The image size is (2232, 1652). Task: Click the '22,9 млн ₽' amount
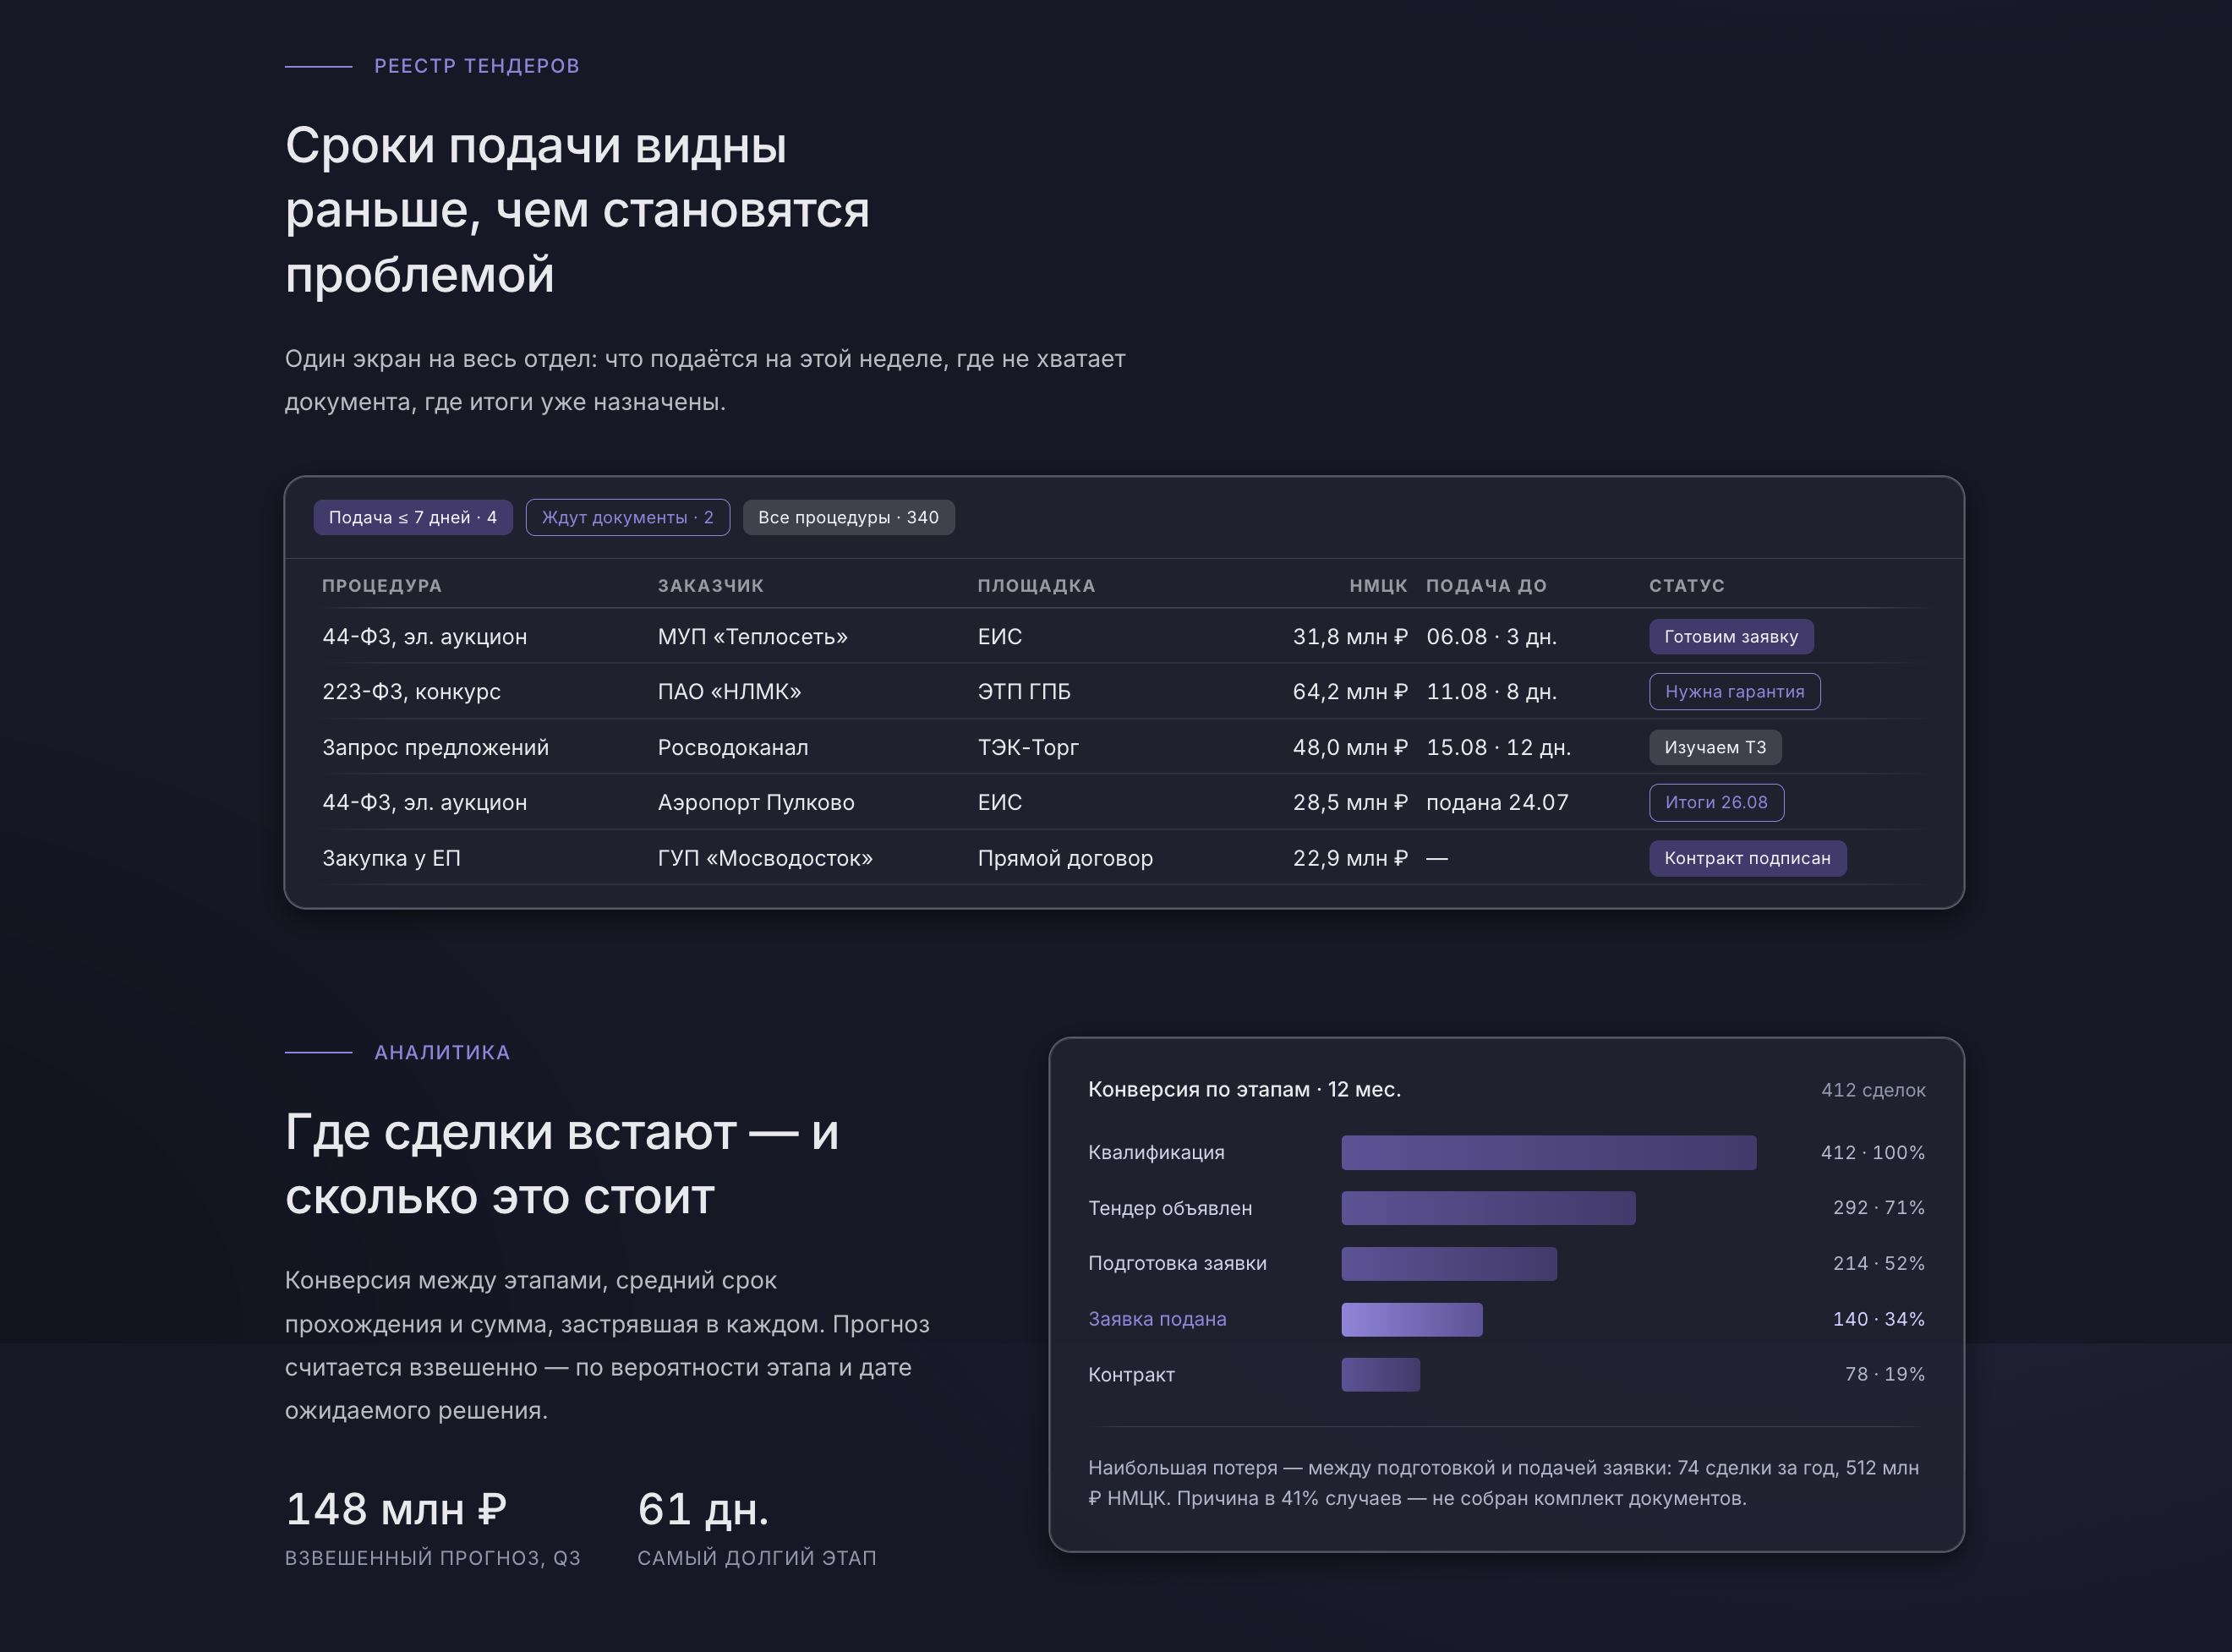[x=1350, y=858]
